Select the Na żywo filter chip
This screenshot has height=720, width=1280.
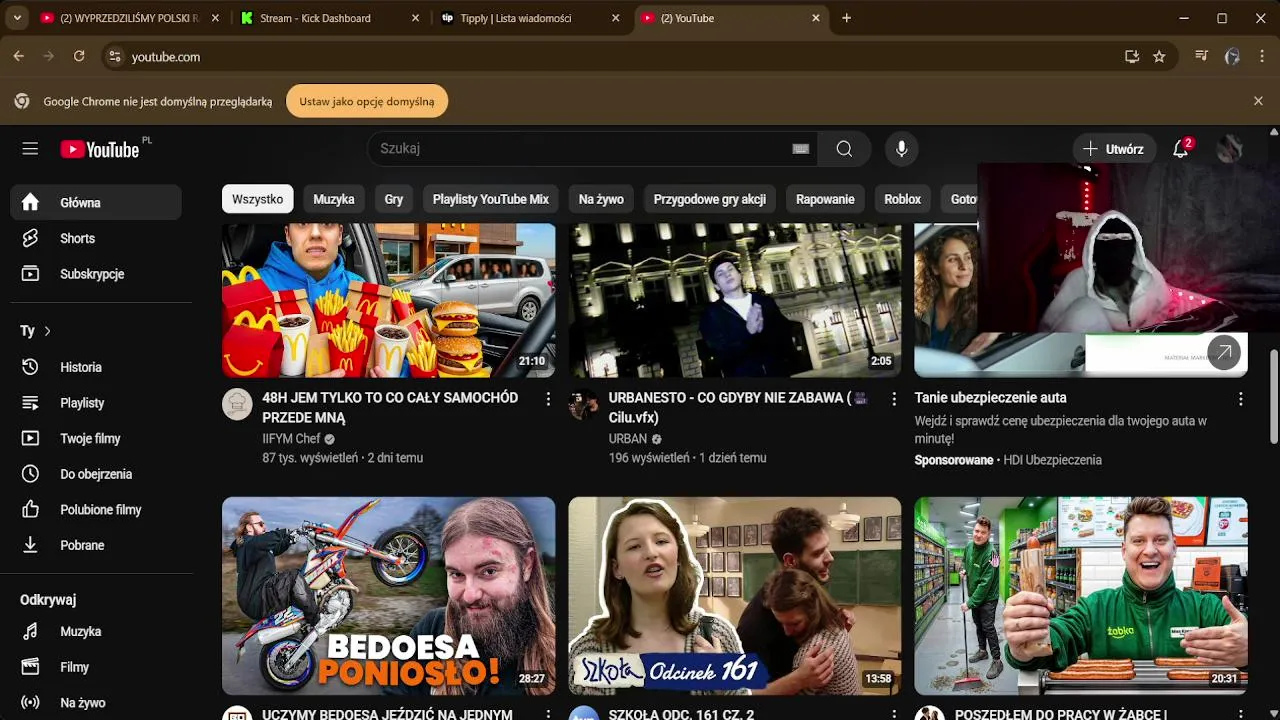[601, 199]
